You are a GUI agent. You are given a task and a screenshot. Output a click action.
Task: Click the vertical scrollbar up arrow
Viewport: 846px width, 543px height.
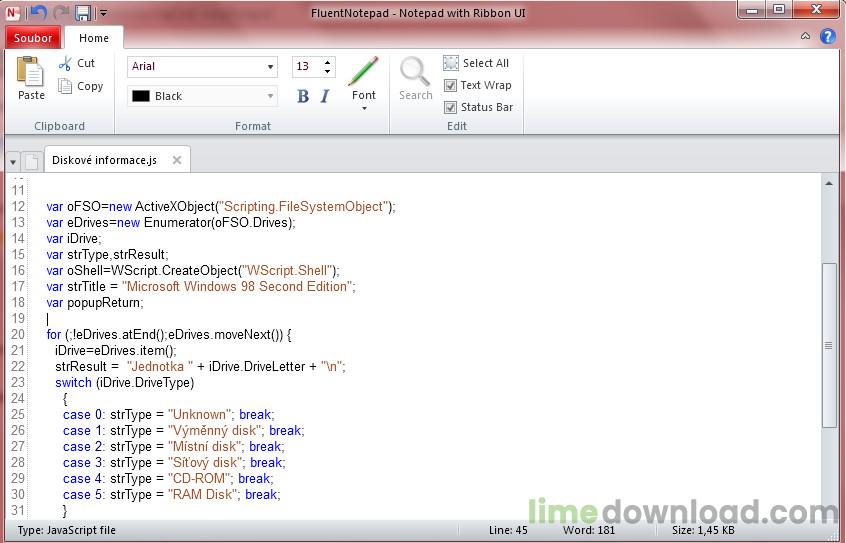(x=829, y=184)
